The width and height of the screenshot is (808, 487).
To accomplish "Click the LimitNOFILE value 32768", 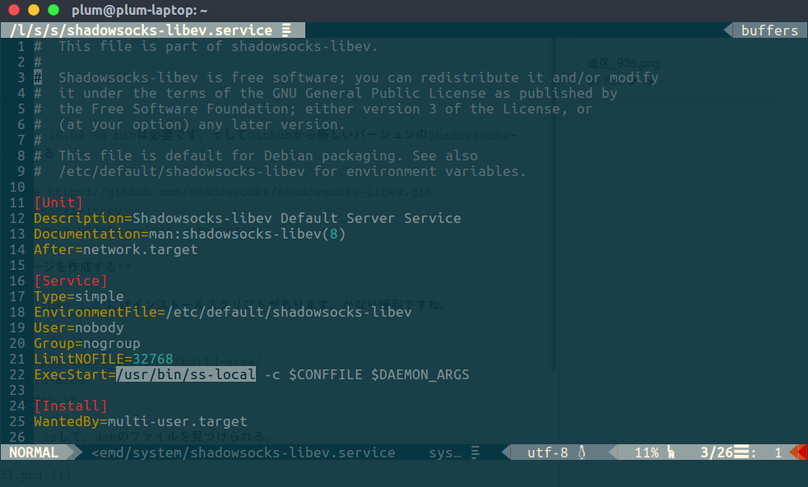I will pyautogui.click(x=153, y=359).
